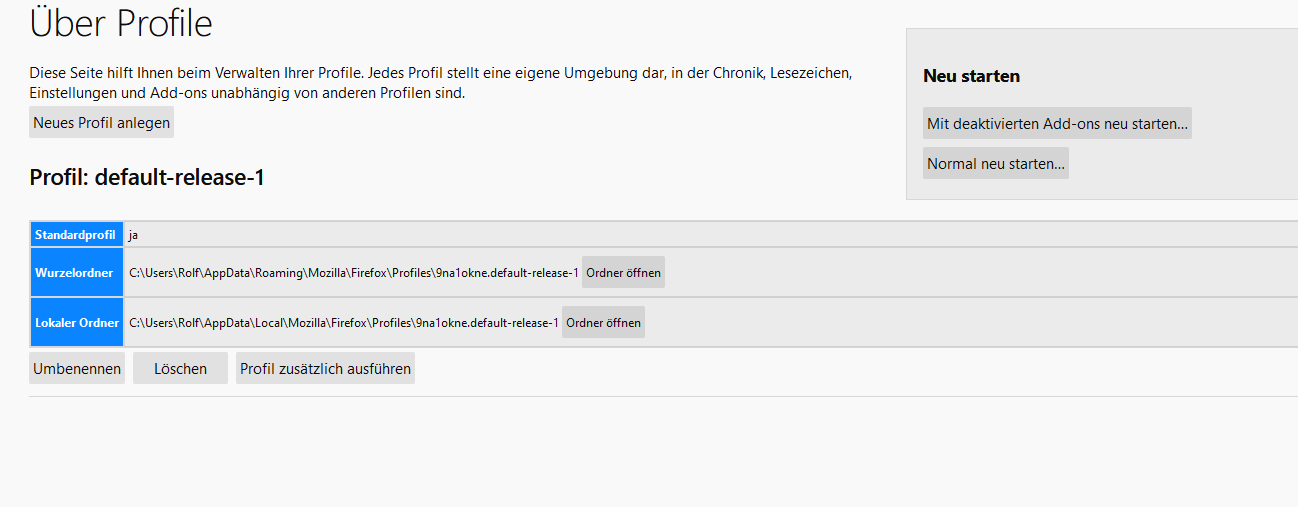Viewport: 1298px width, 507px height.
Task: Click the Über Profile page heading
Action: pos(121,23)
